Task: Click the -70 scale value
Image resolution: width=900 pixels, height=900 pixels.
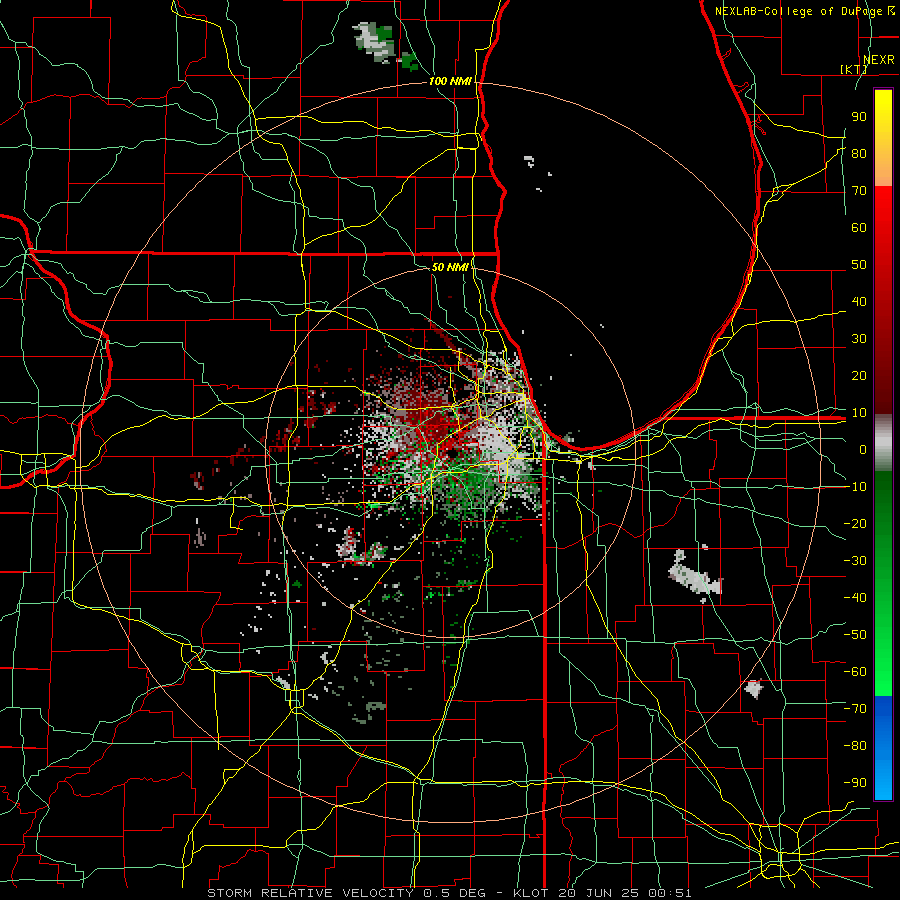Action: [x=855, y=708]
